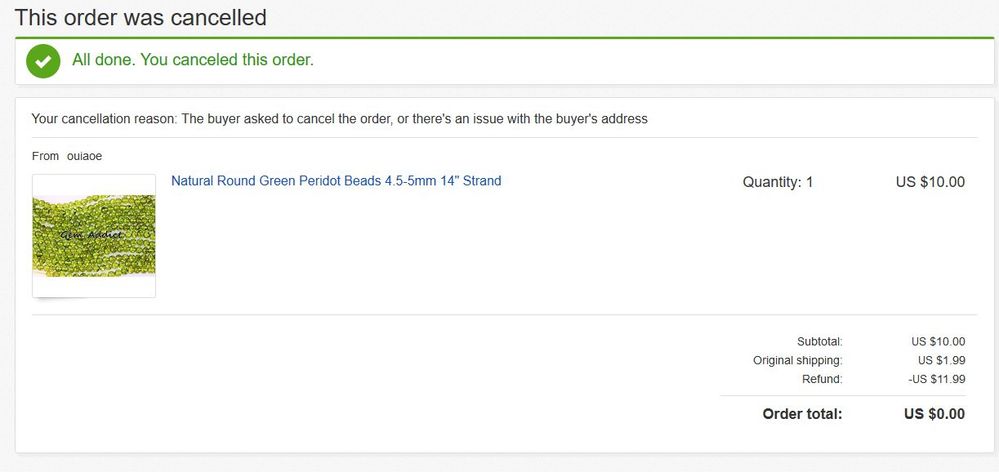The height and width of the screenshot is (472, 999).
Task: Click the Original shipping label
Action: pyautogui.click(x=798, y=361)
